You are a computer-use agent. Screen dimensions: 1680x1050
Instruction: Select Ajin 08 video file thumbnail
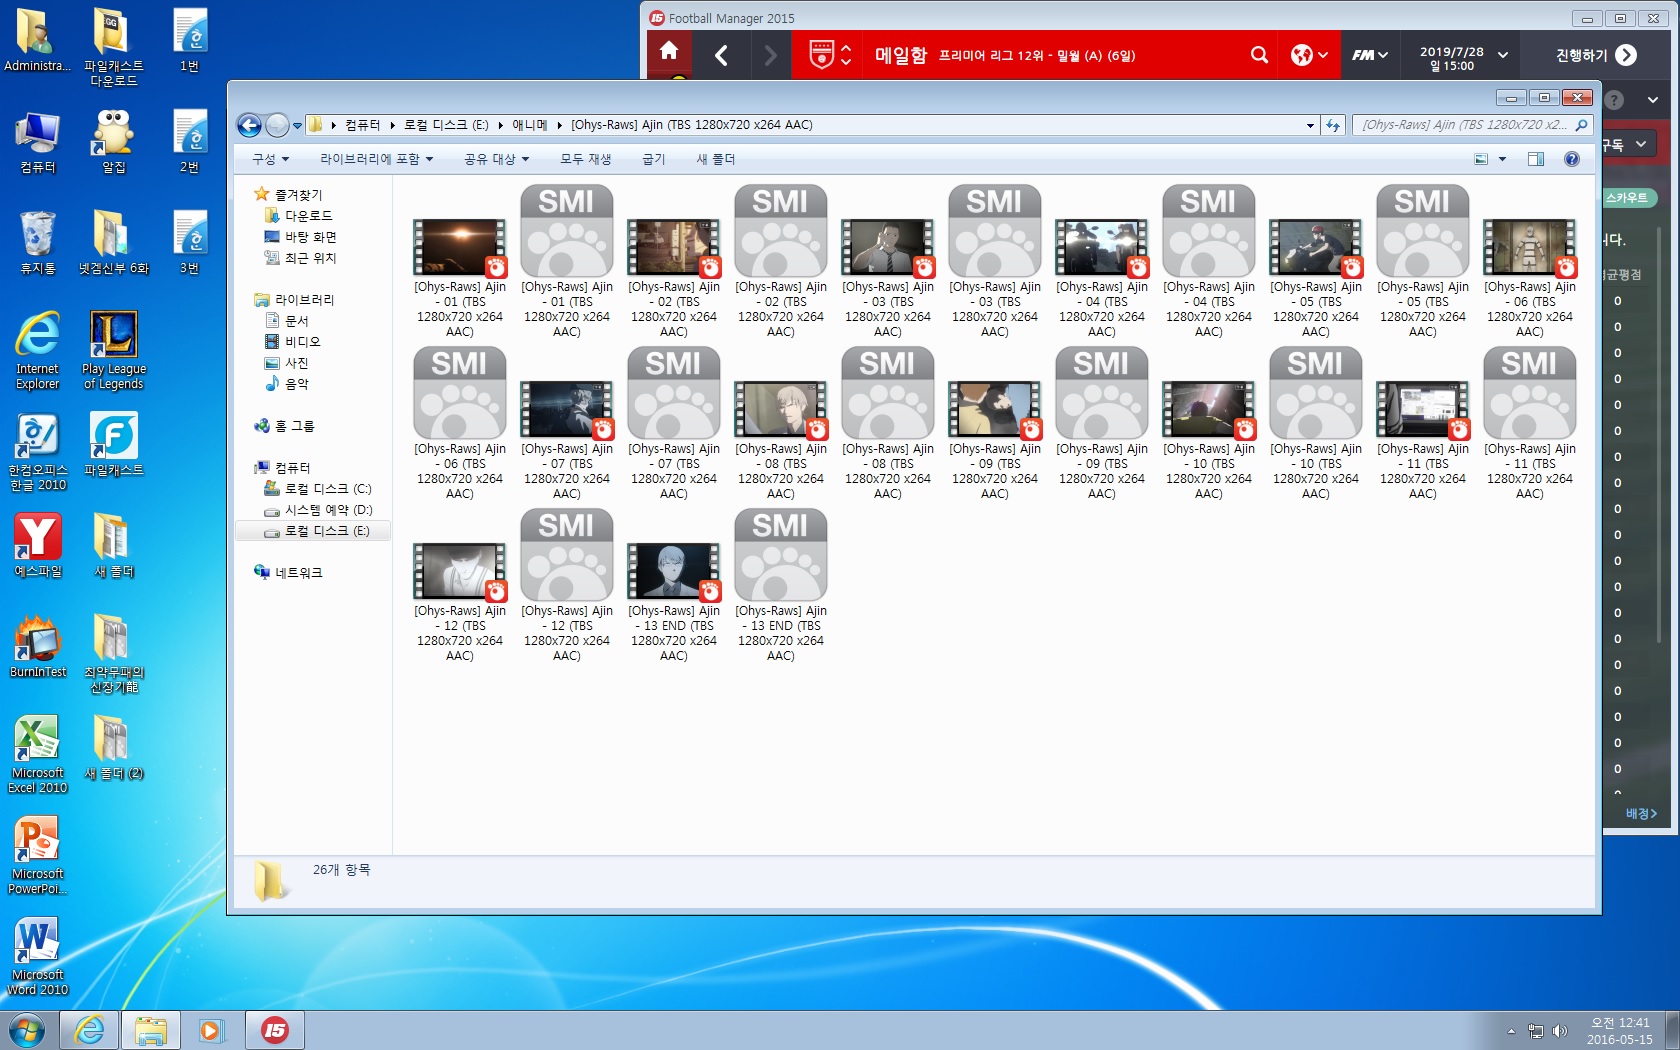click(x=781, y=409)
